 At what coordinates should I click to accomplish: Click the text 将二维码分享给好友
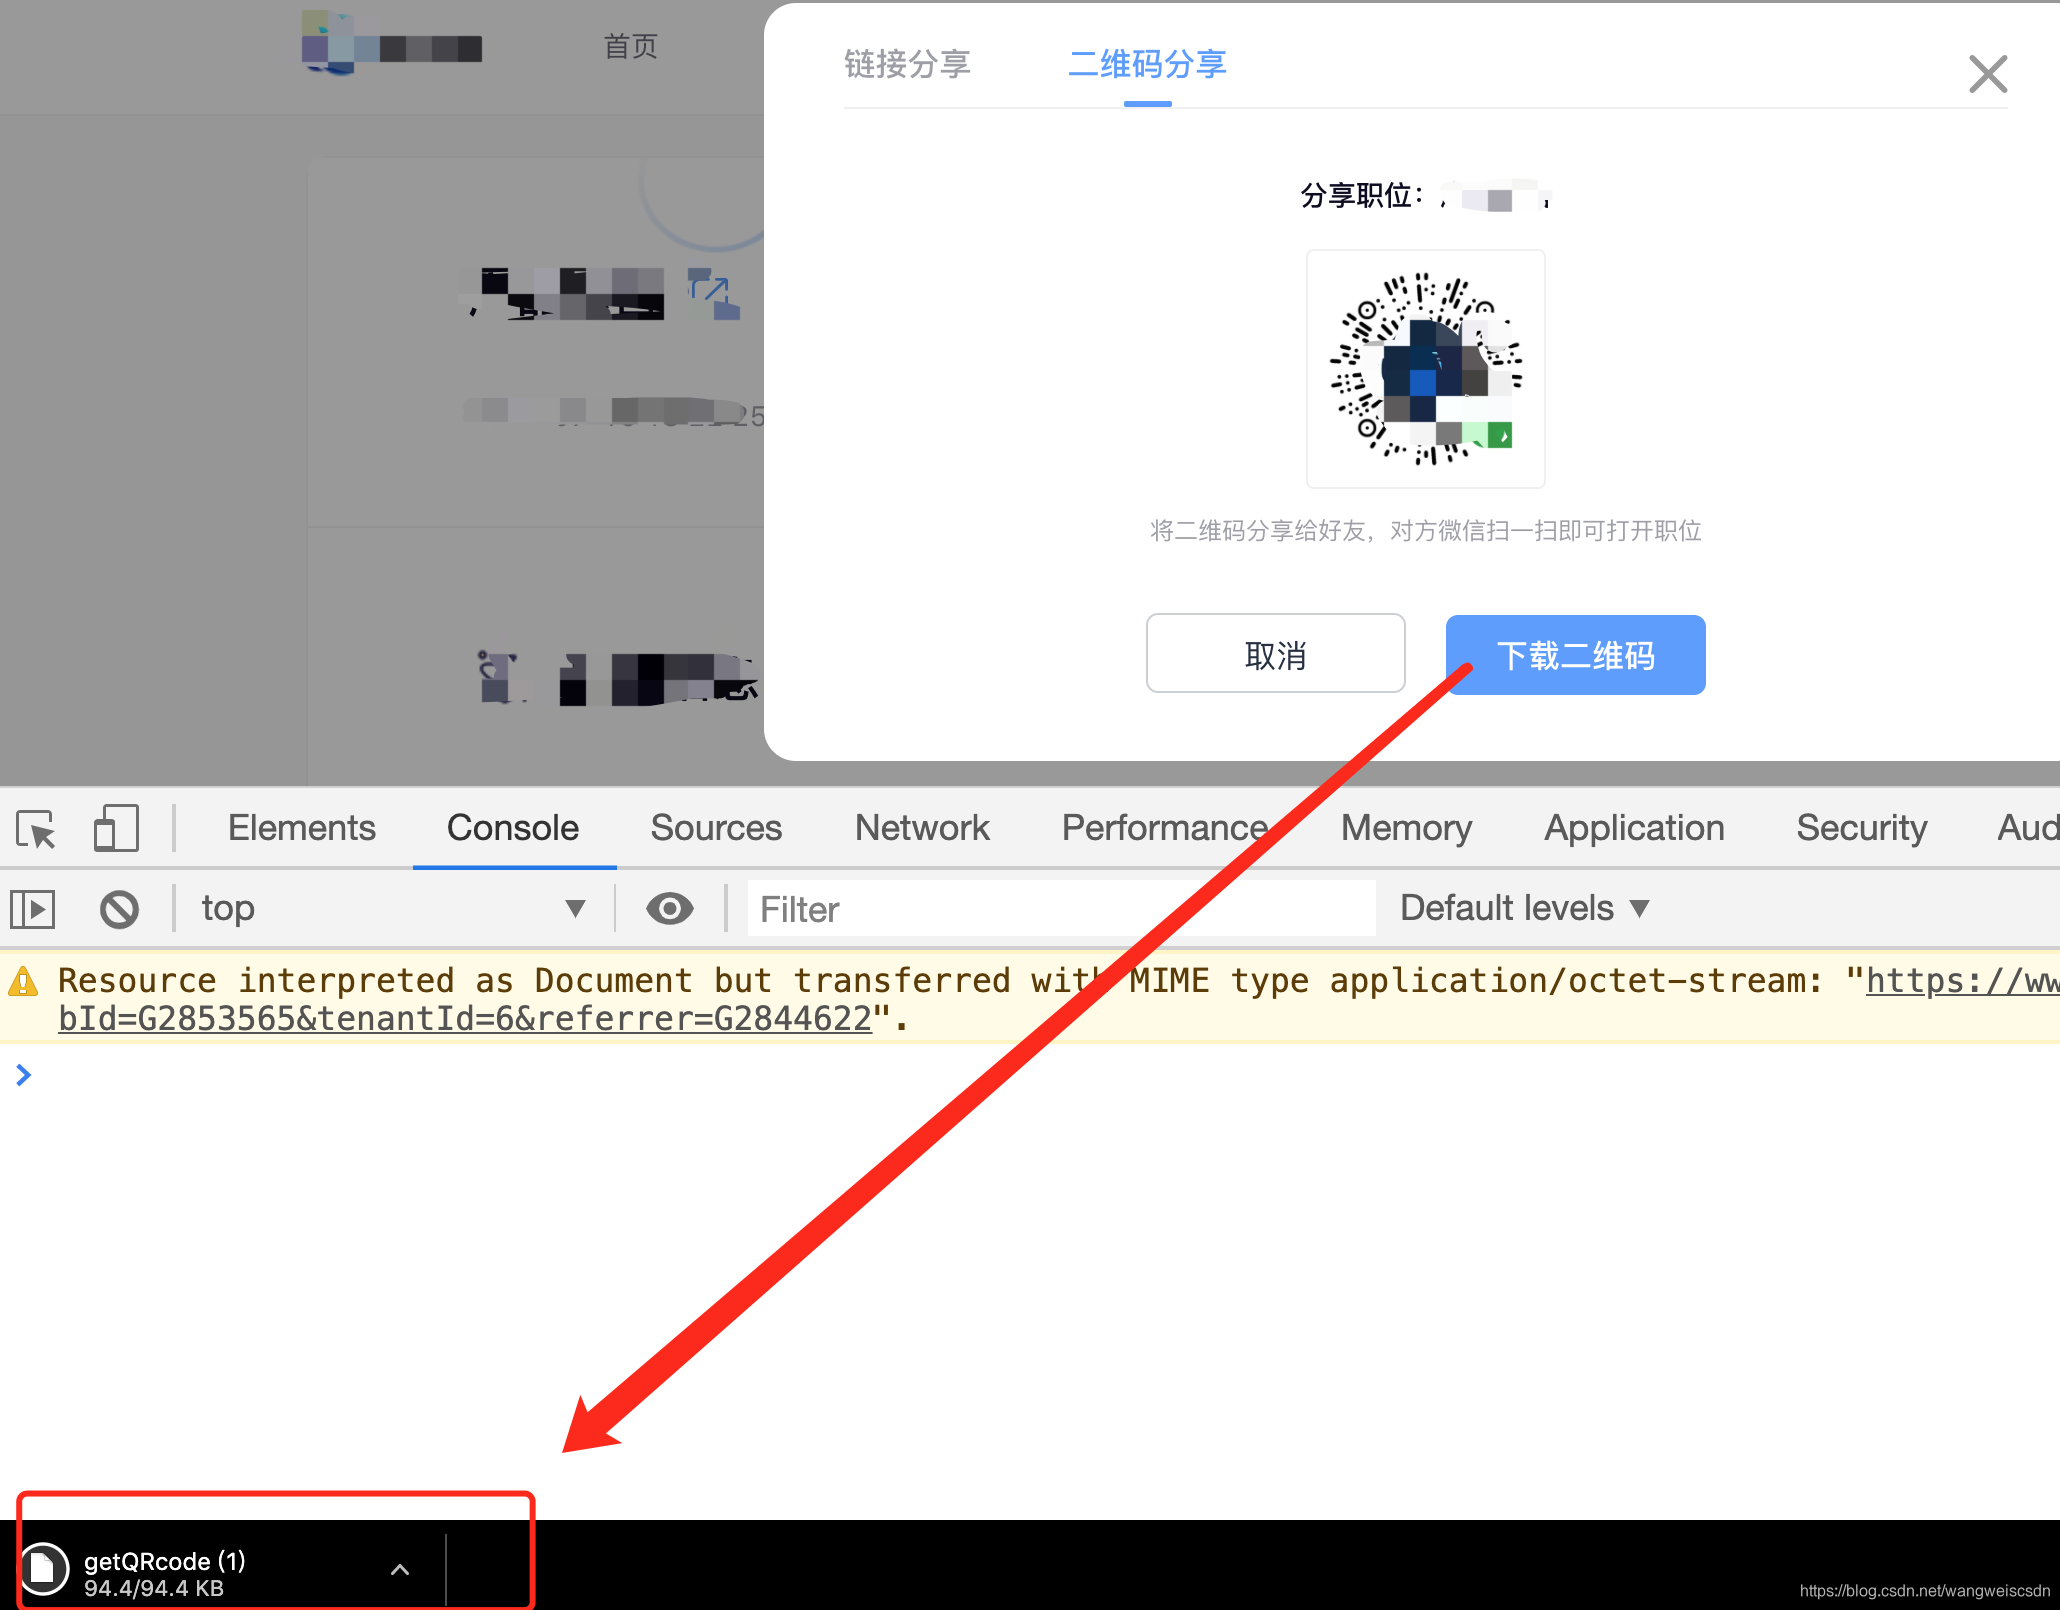(x=1257, y=530)
